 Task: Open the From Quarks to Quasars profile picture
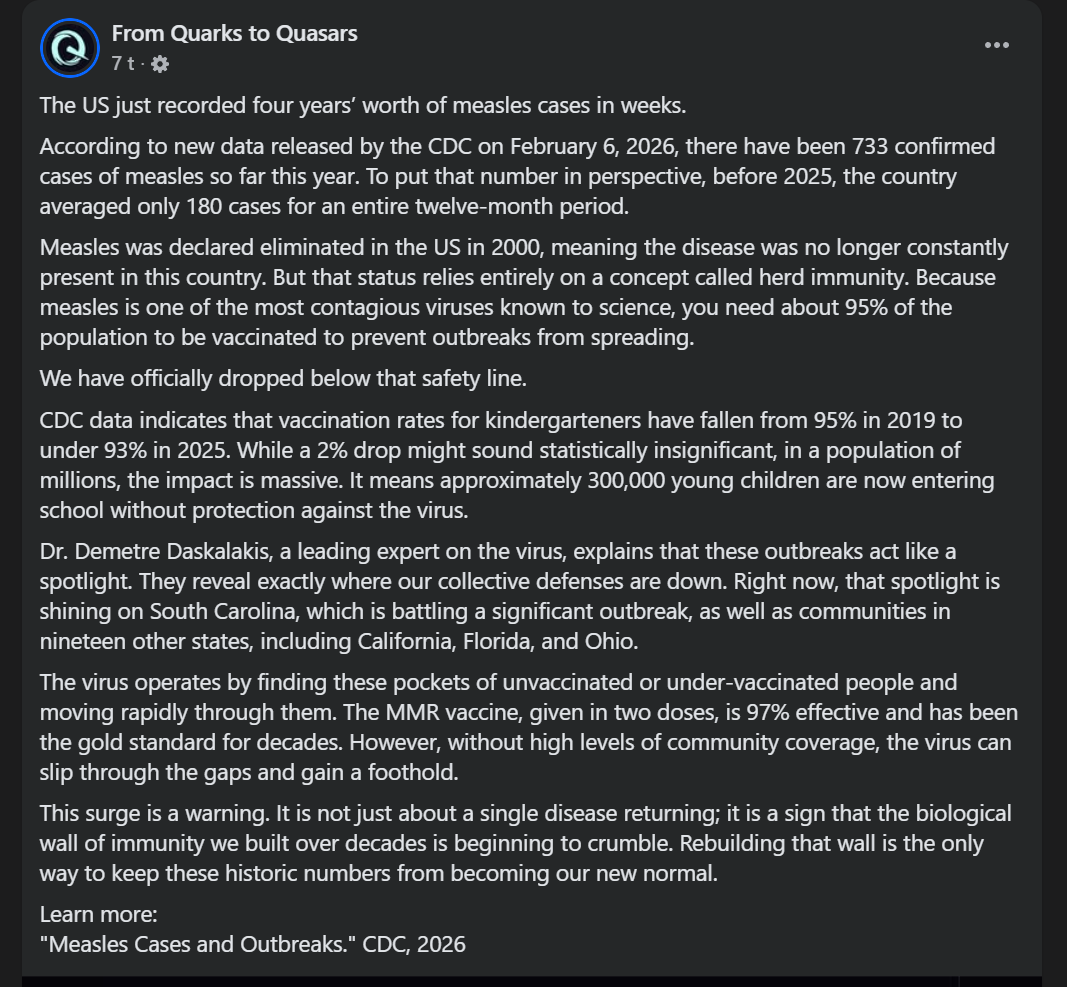pos(70,47)
